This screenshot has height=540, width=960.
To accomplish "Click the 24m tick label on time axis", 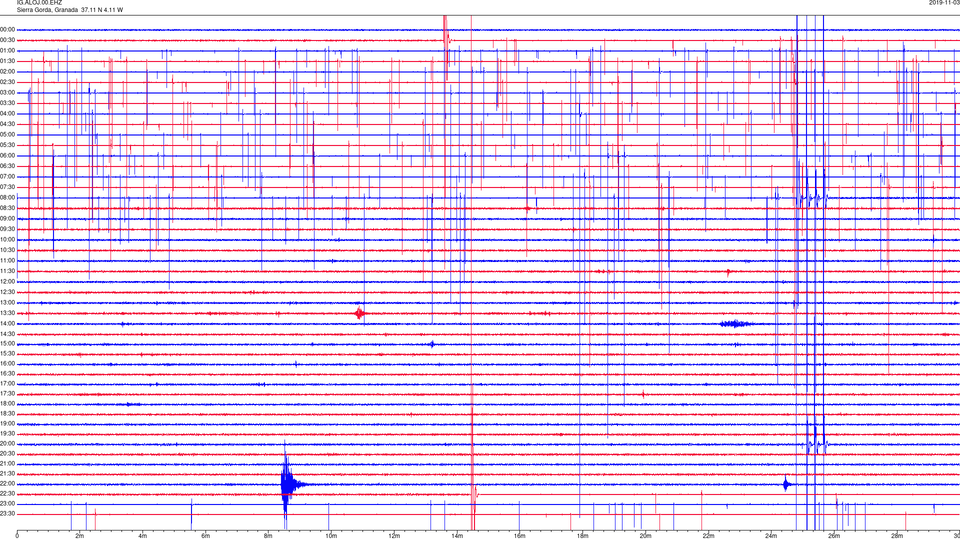I will click(x=771, y=536).
